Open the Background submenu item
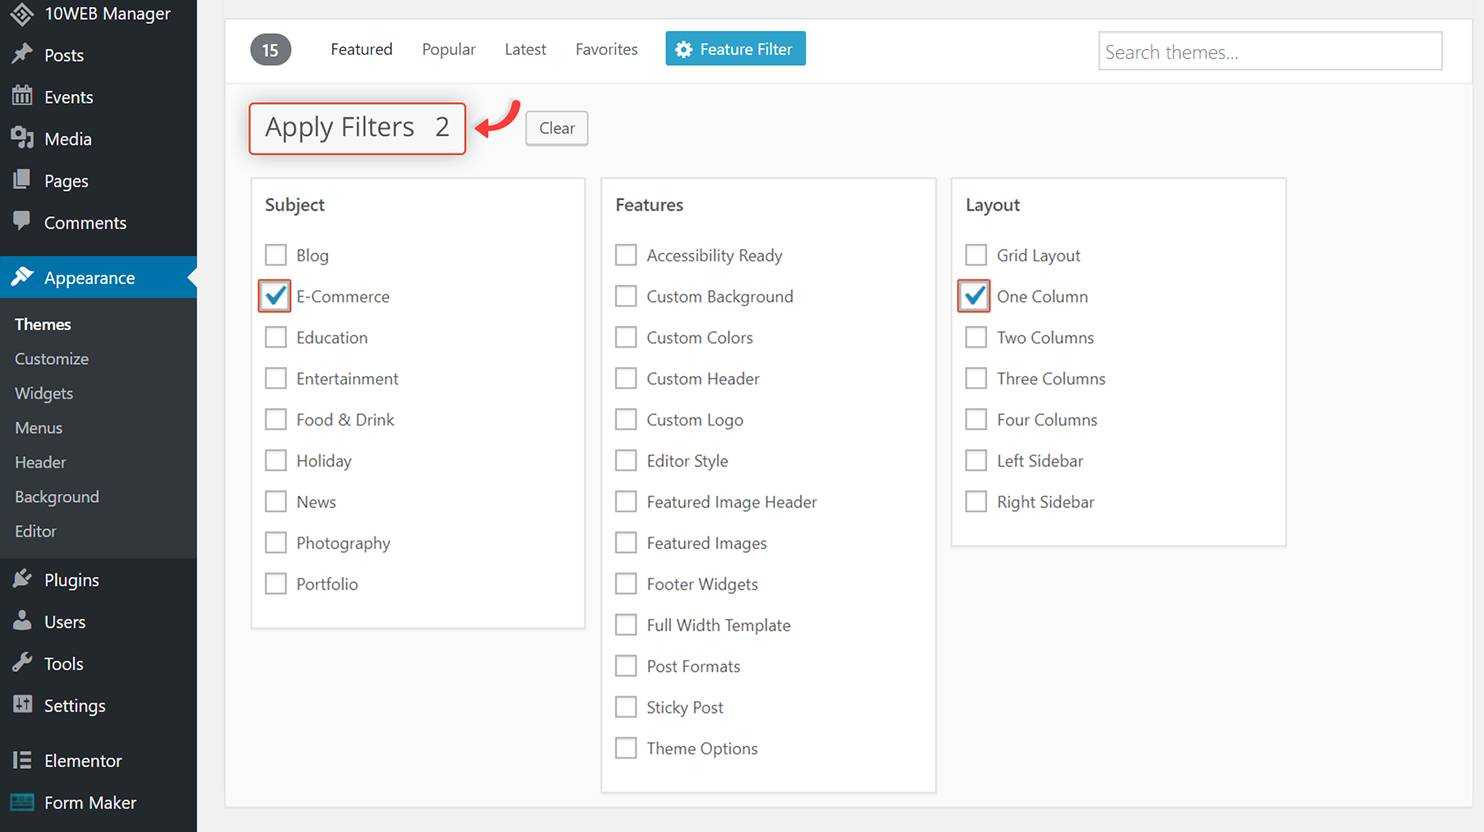The width and height of the screenshot is (1484, 832). (57, 496)
